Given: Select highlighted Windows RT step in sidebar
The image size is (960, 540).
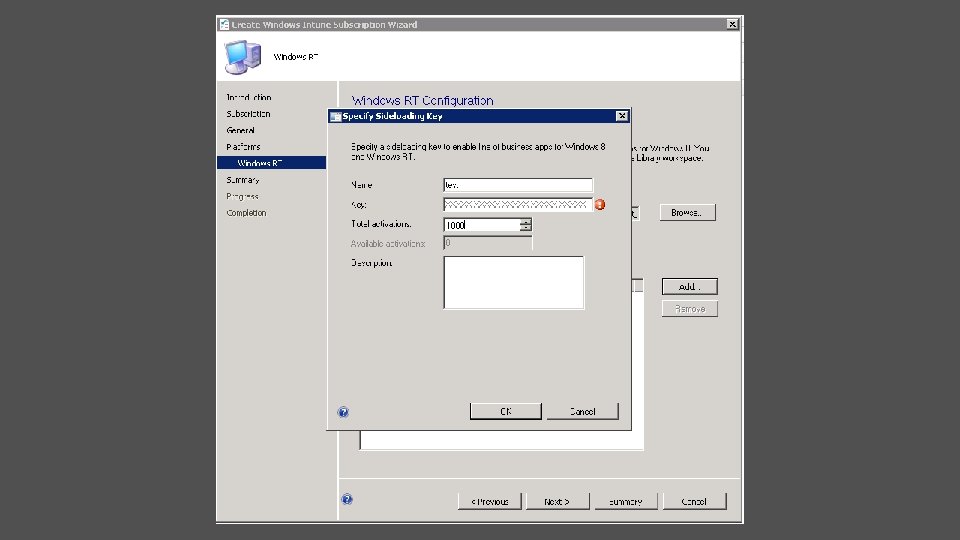Looking at the screenshot, I should [x=271, y=163].
